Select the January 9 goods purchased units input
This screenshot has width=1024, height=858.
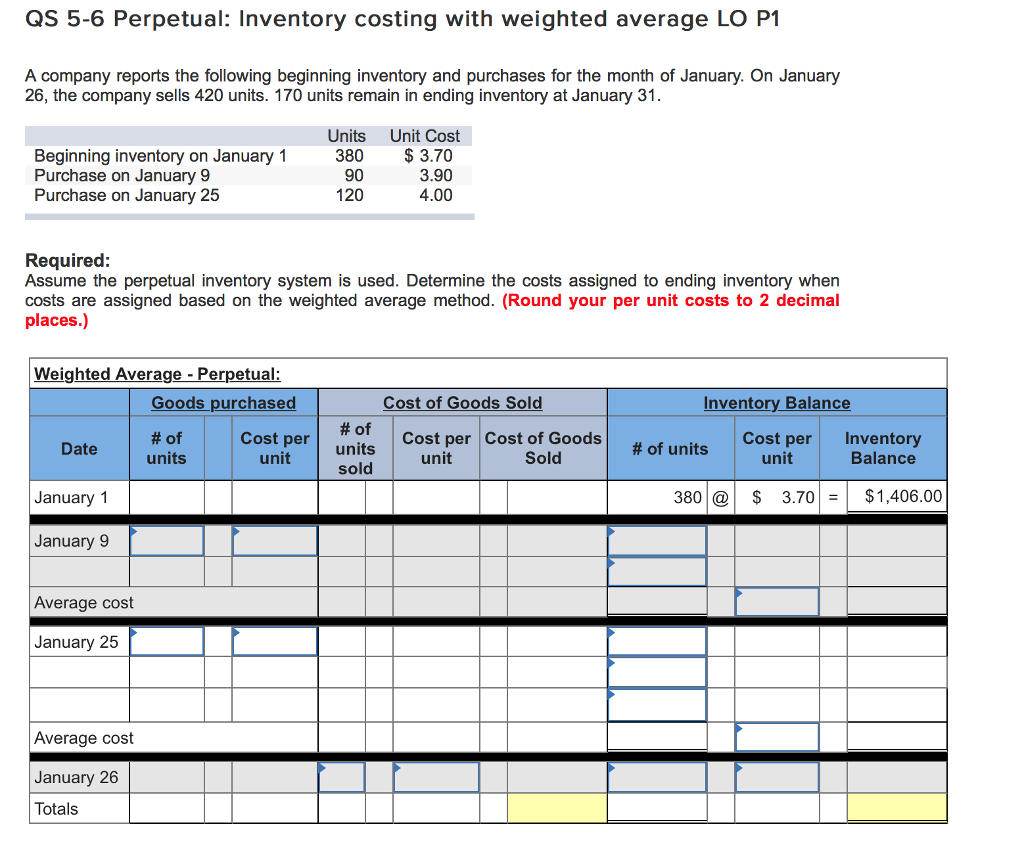[x=167, y=540]
